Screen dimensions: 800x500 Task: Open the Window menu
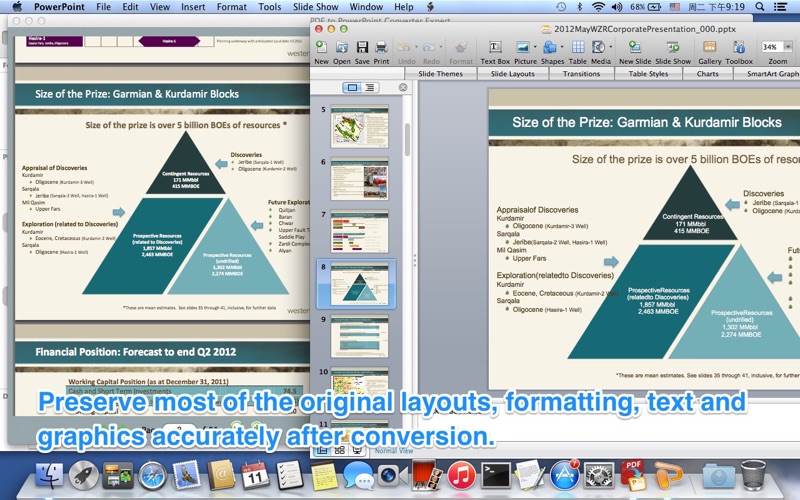click(366, 7)
